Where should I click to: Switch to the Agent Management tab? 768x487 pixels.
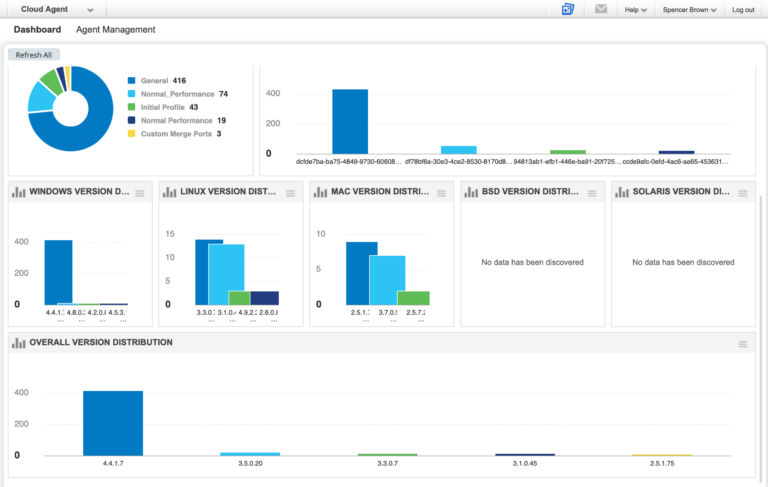click(x=116, y=30)
